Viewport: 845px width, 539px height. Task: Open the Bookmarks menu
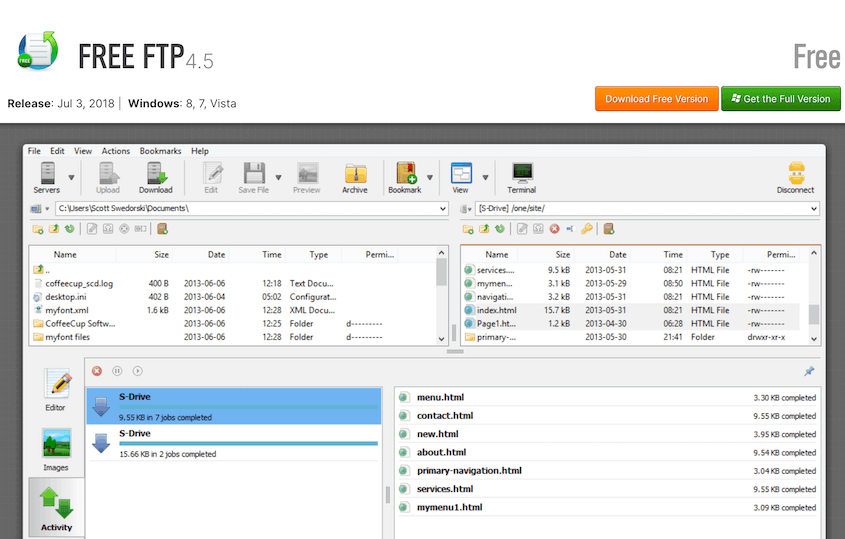161,151
